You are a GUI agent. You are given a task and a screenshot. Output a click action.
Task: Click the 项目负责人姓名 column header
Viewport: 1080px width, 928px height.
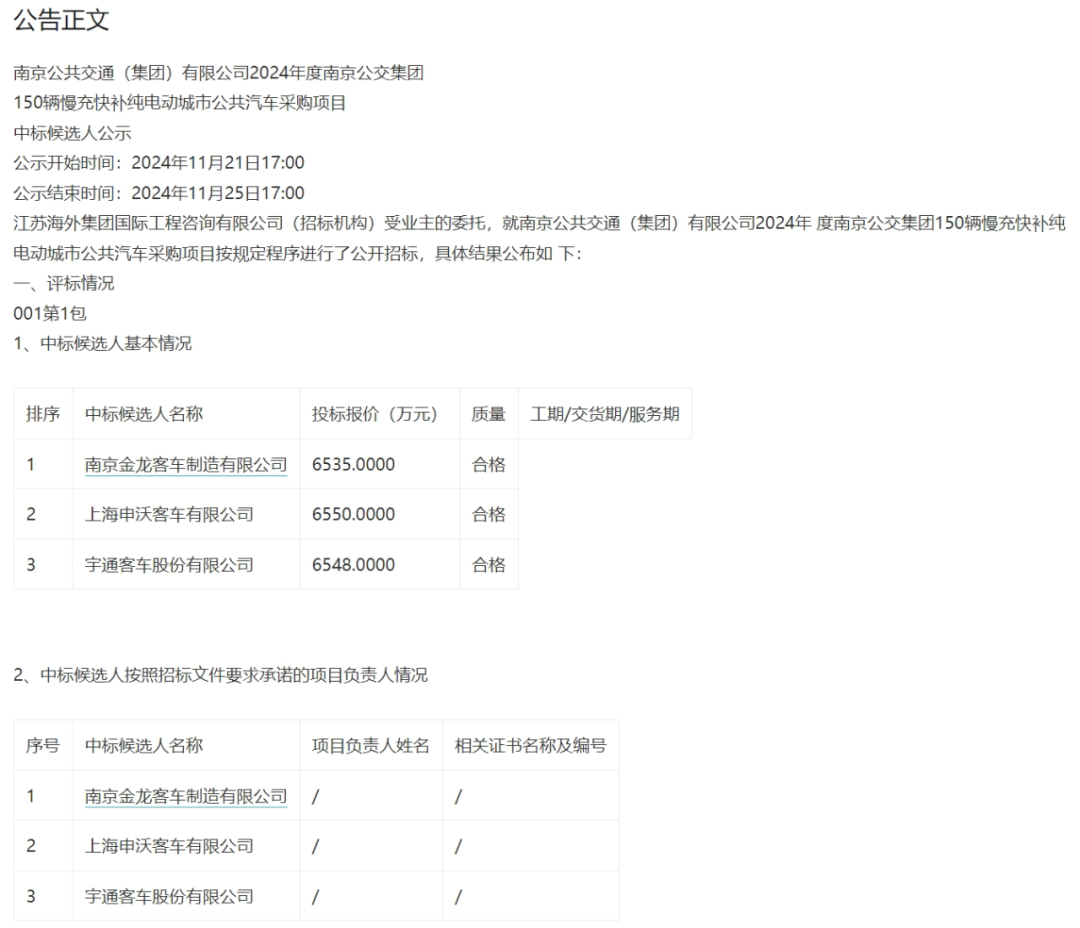coord(371,745)
